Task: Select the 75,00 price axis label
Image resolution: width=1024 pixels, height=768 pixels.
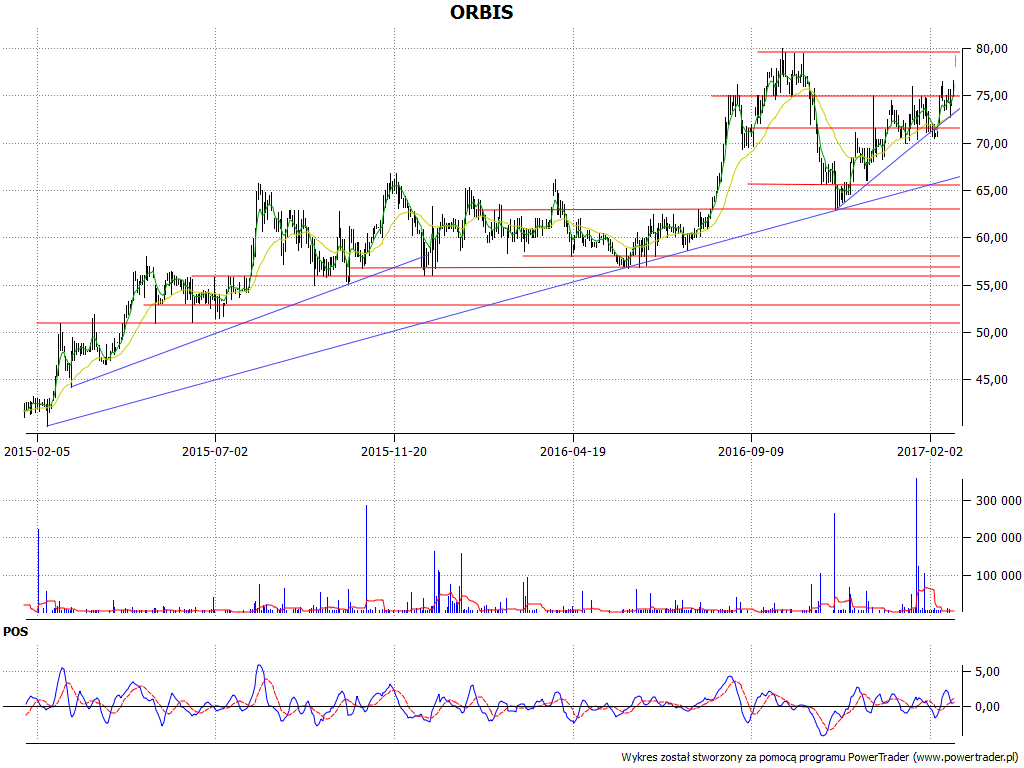Action: tap(991, 96)
